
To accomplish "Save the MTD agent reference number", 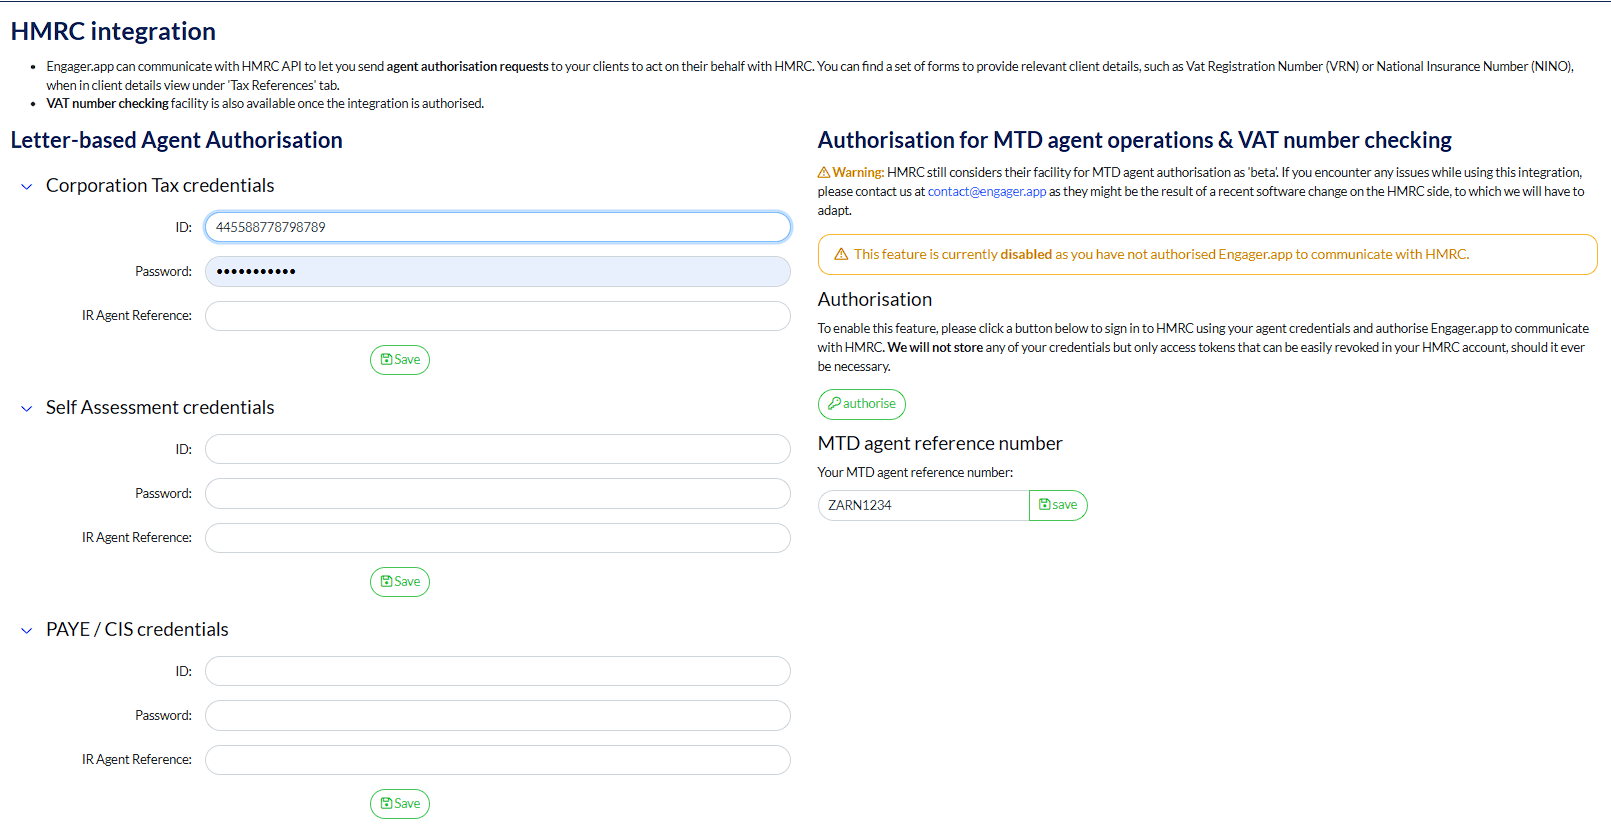I will coord(1058,505).
